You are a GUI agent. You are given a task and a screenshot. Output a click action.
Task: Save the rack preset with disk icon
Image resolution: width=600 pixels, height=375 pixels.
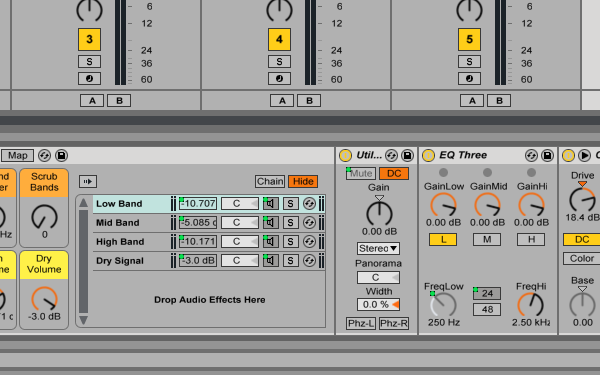(61, 155)
